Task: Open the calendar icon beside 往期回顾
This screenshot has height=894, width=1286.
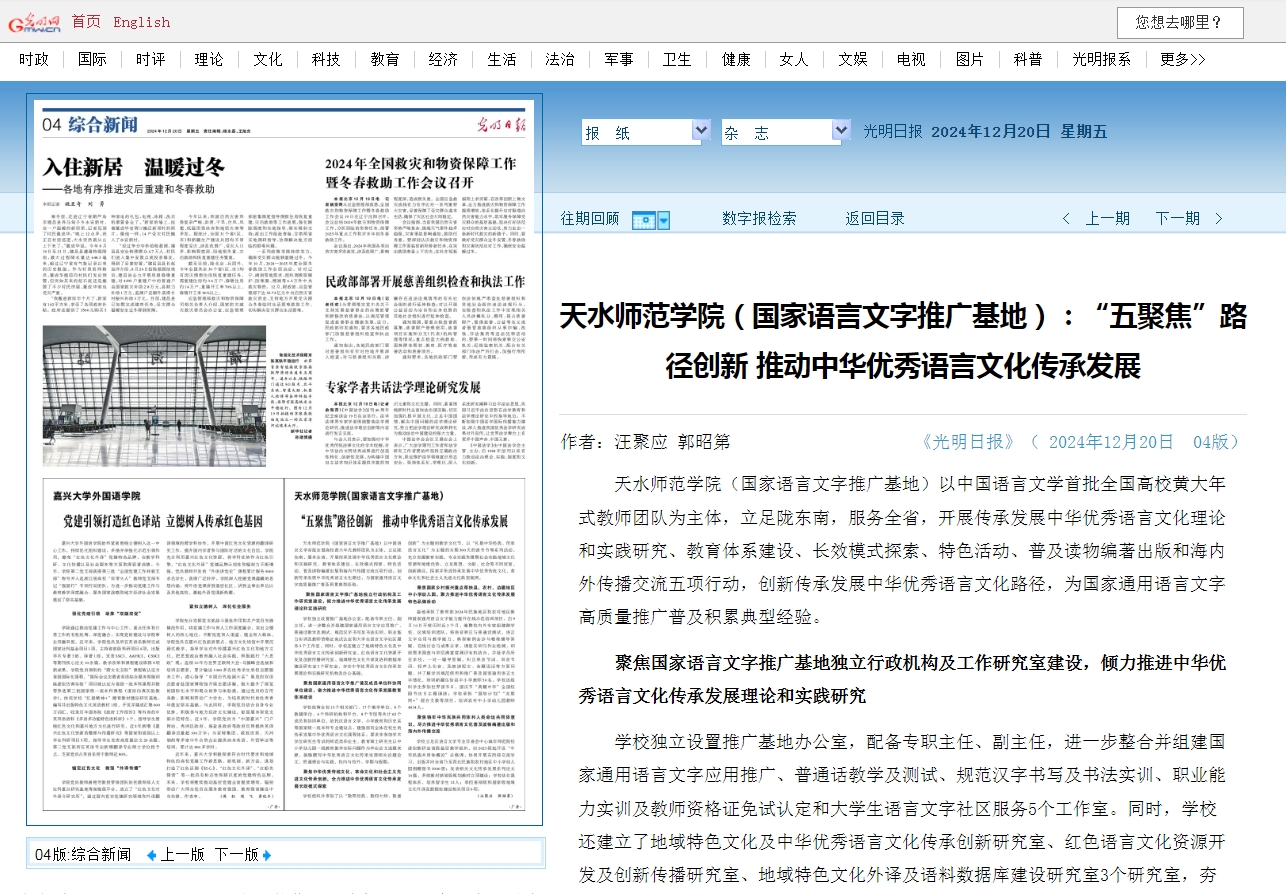Action: point(644,219)
